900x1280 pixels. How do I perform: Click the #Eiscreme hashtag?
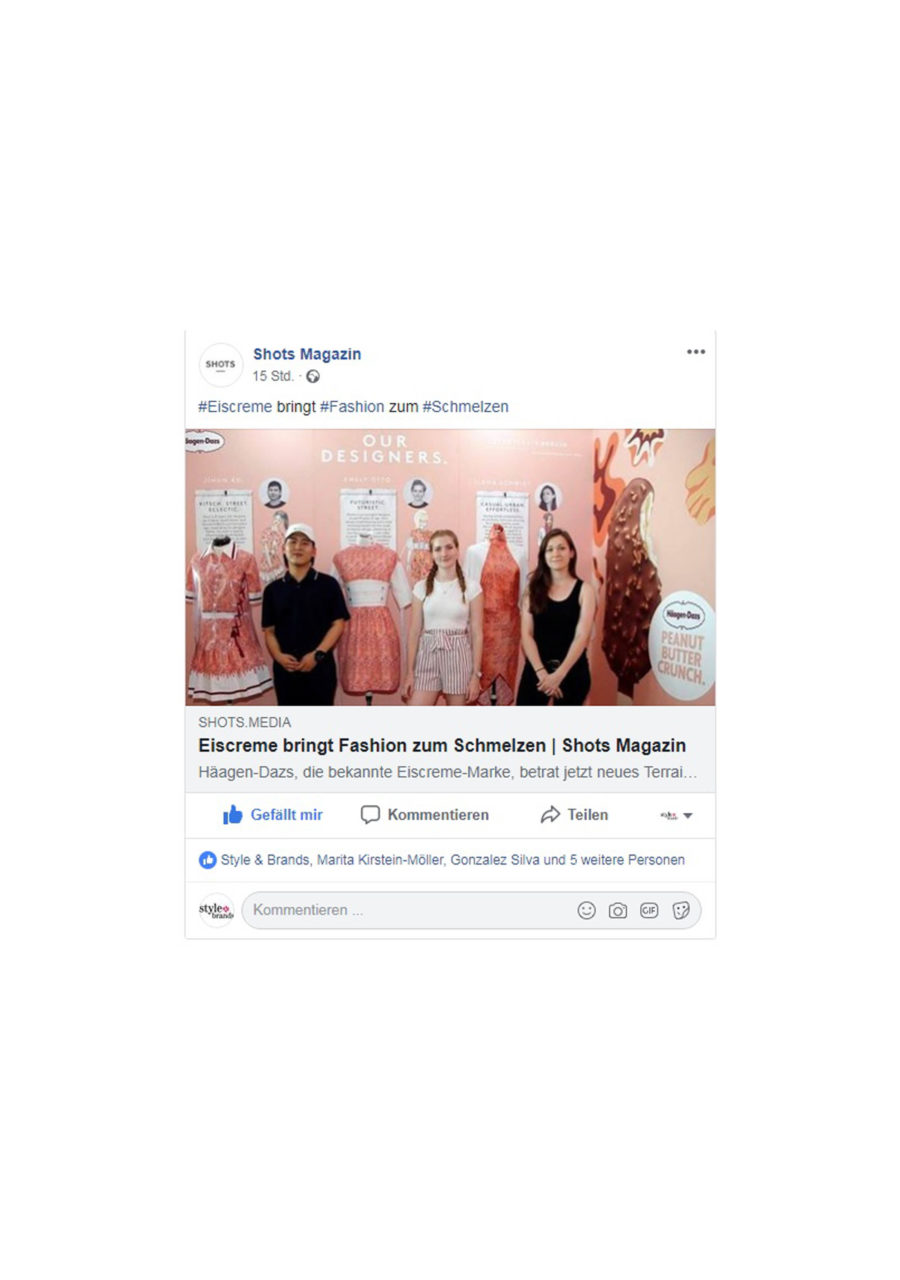(235, 407)
